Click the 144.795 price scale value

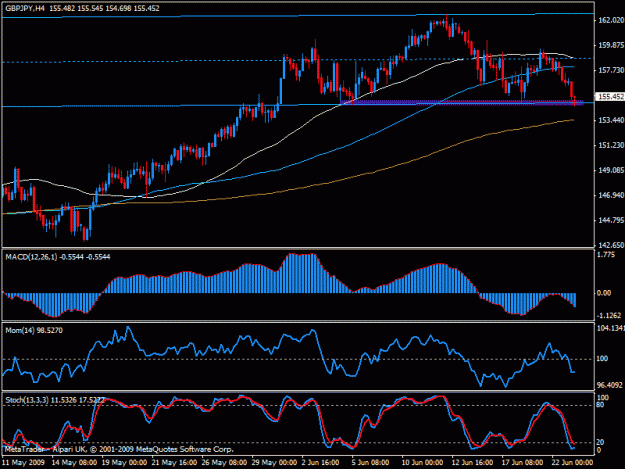click(610, 220)
